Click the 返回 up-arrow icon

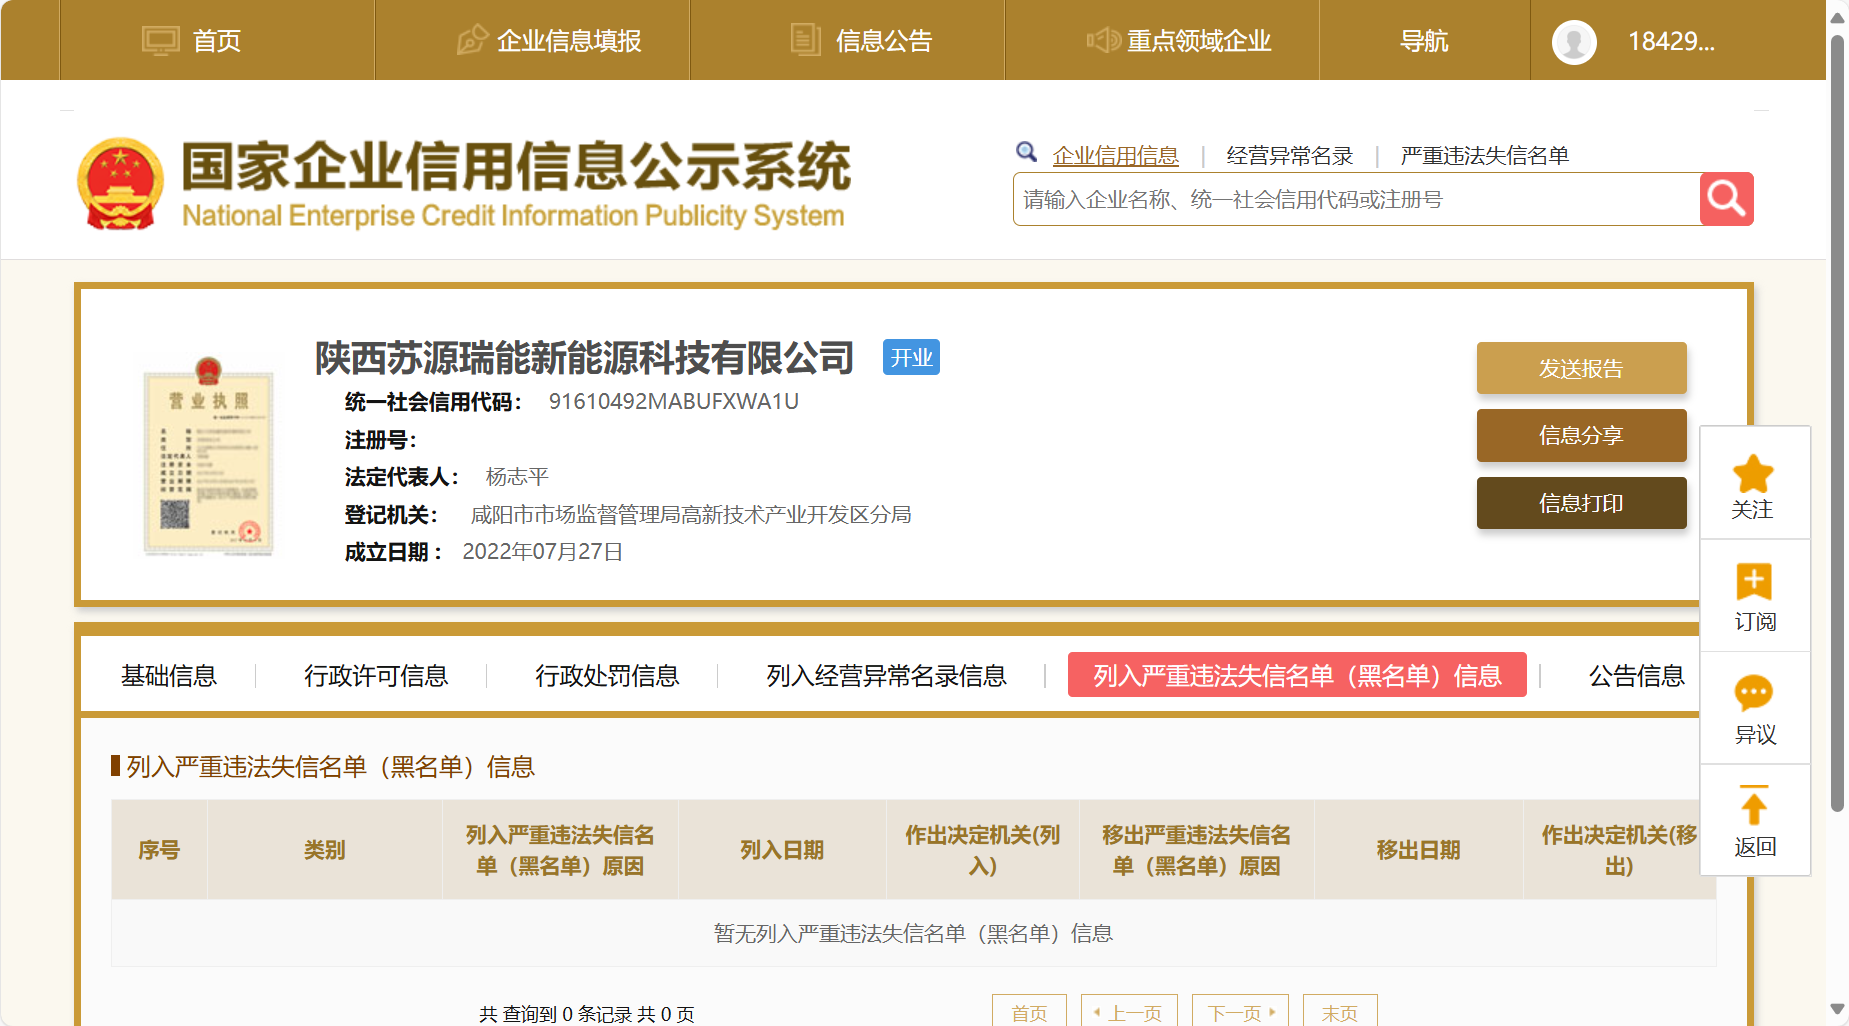pyautogui.click(x=1754, y=806)
